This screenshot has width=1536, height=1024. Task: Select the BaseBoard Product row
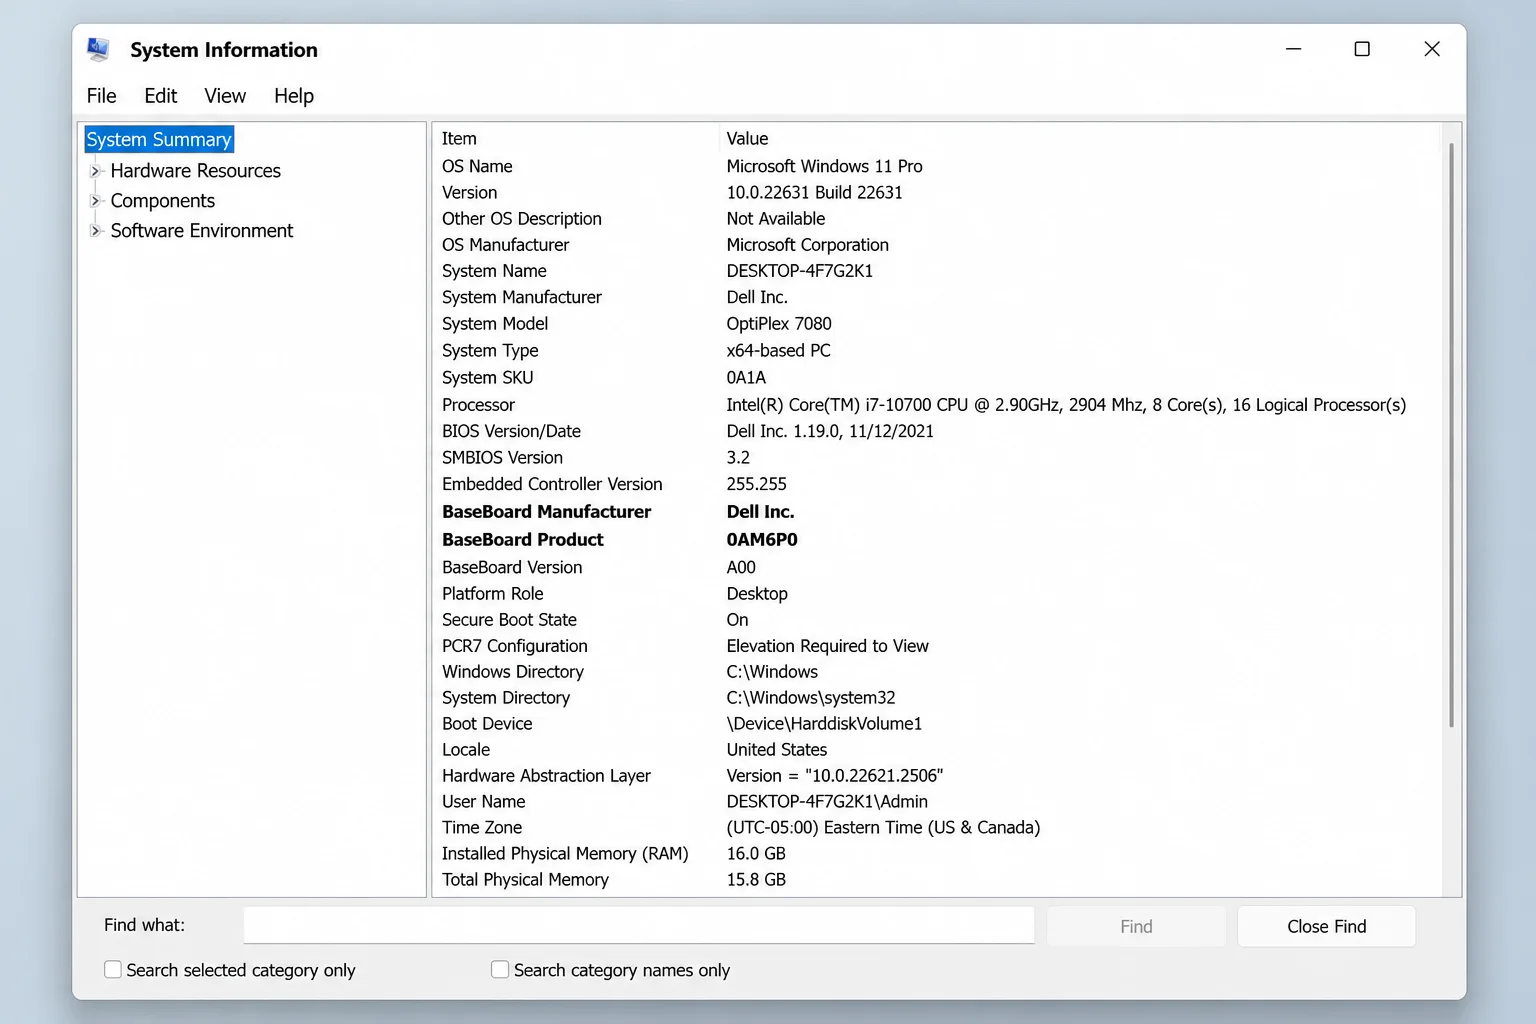coord(938,540)
